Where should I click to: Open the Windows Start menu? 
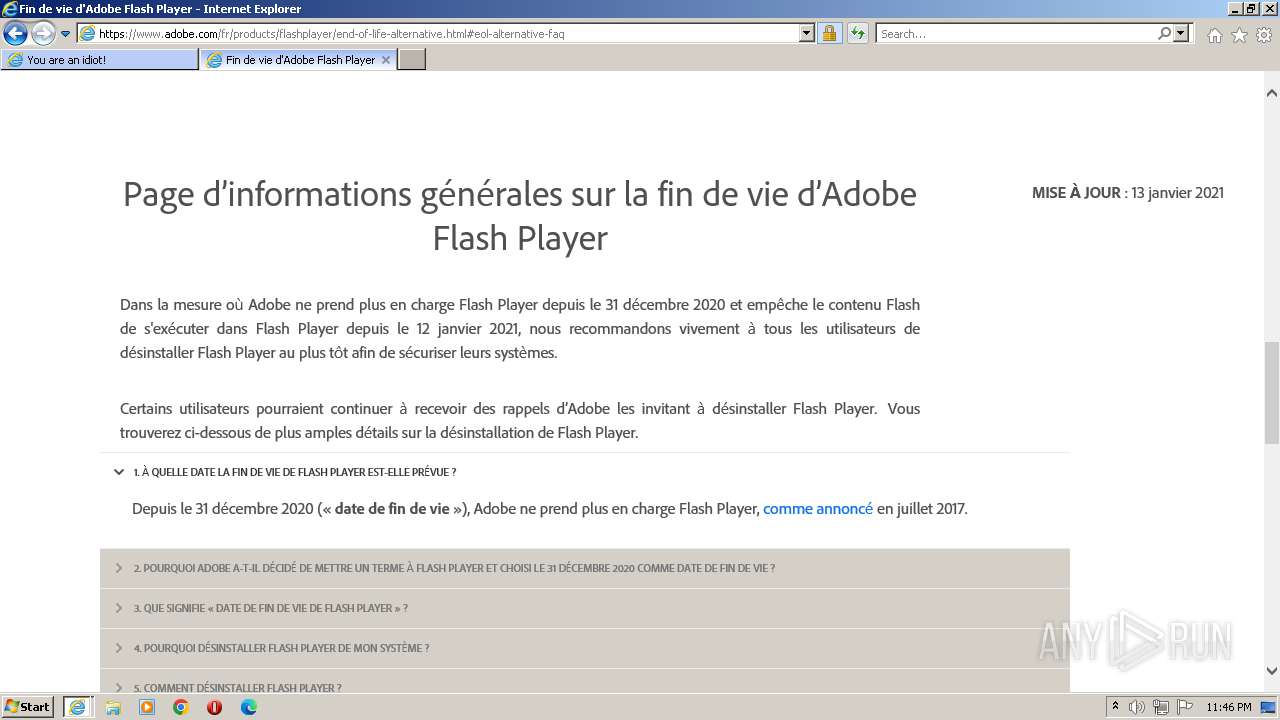[x=28, y=707]
